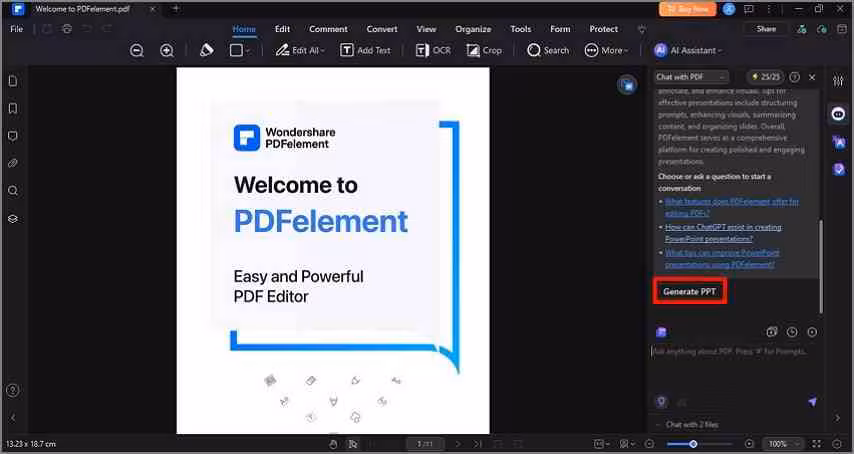This screenshot has width=854, height=454.
Task: Open the shape rectangle tool dropdown
Action: tap(240, 50)
